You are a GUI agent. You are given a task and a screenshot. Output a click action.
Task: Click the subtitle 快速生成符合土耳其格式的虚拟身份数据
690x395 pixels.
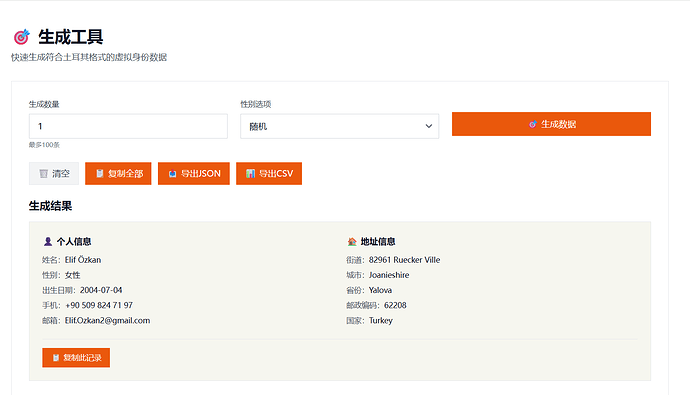pos(89,57)
